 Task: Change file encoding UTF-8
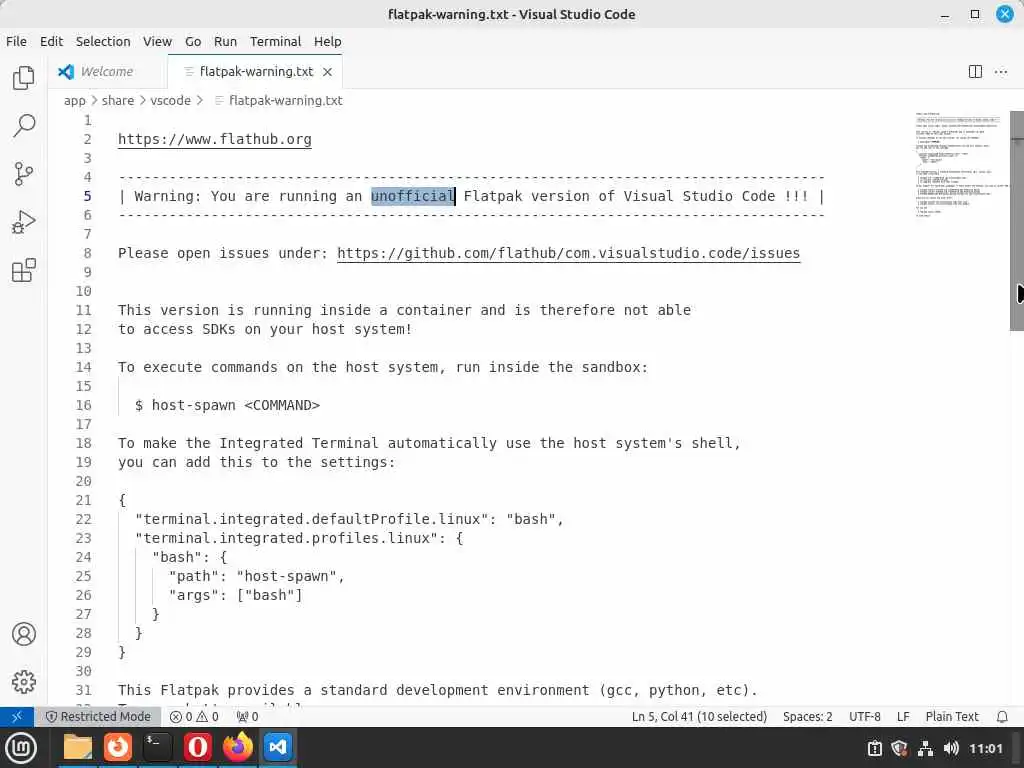[865, 716]
